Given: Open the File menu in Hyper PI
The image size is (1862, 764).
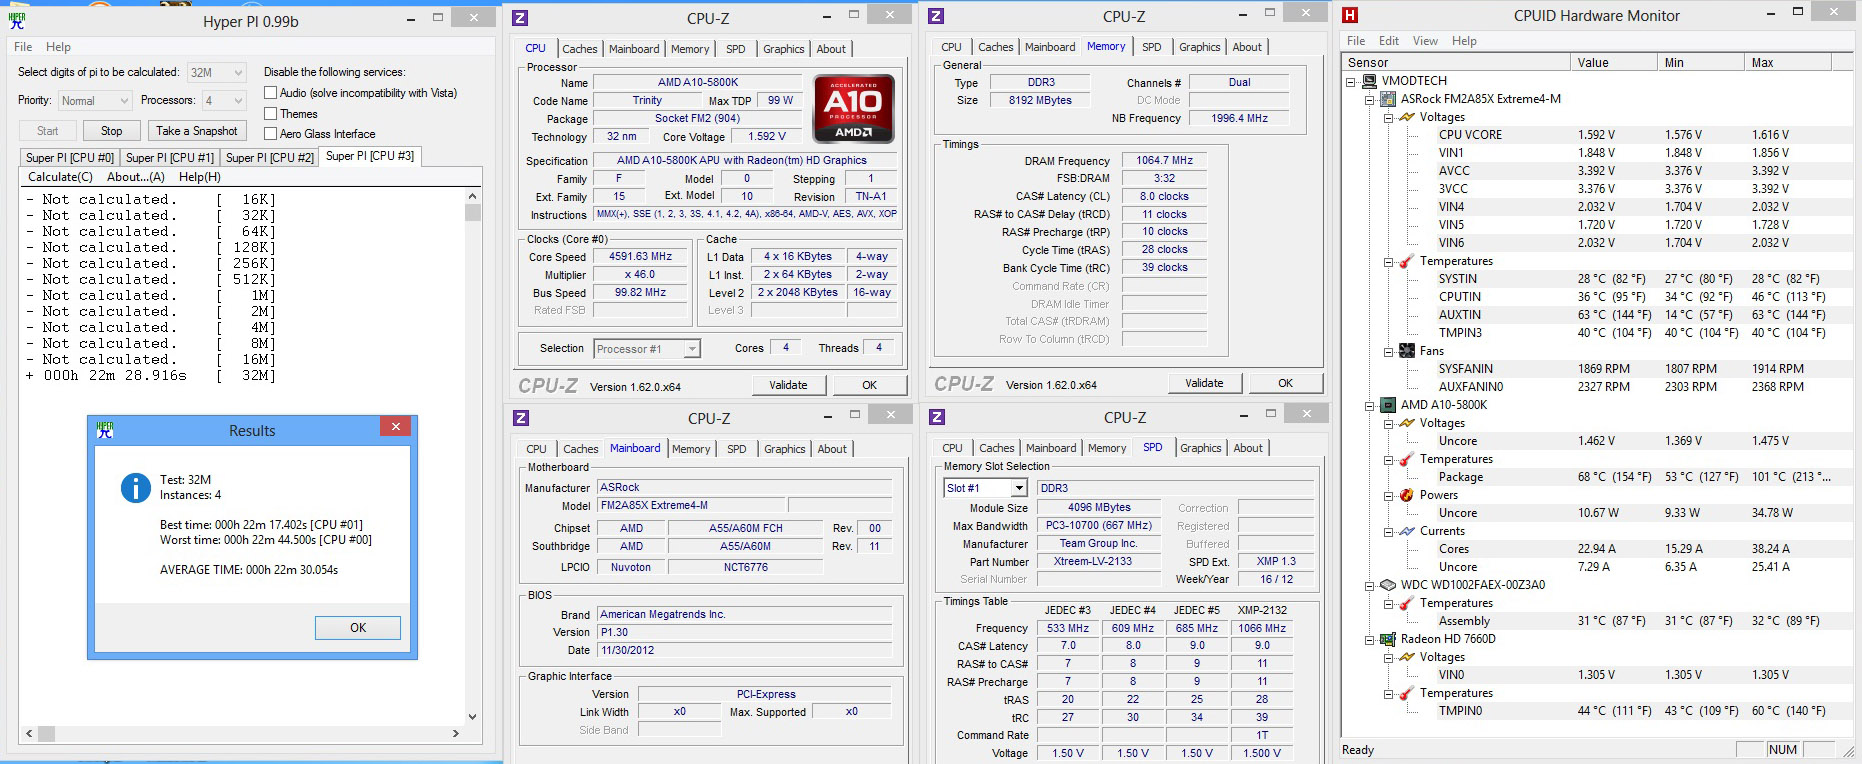Looking at the screenshot, I should [x=23, y=47].
